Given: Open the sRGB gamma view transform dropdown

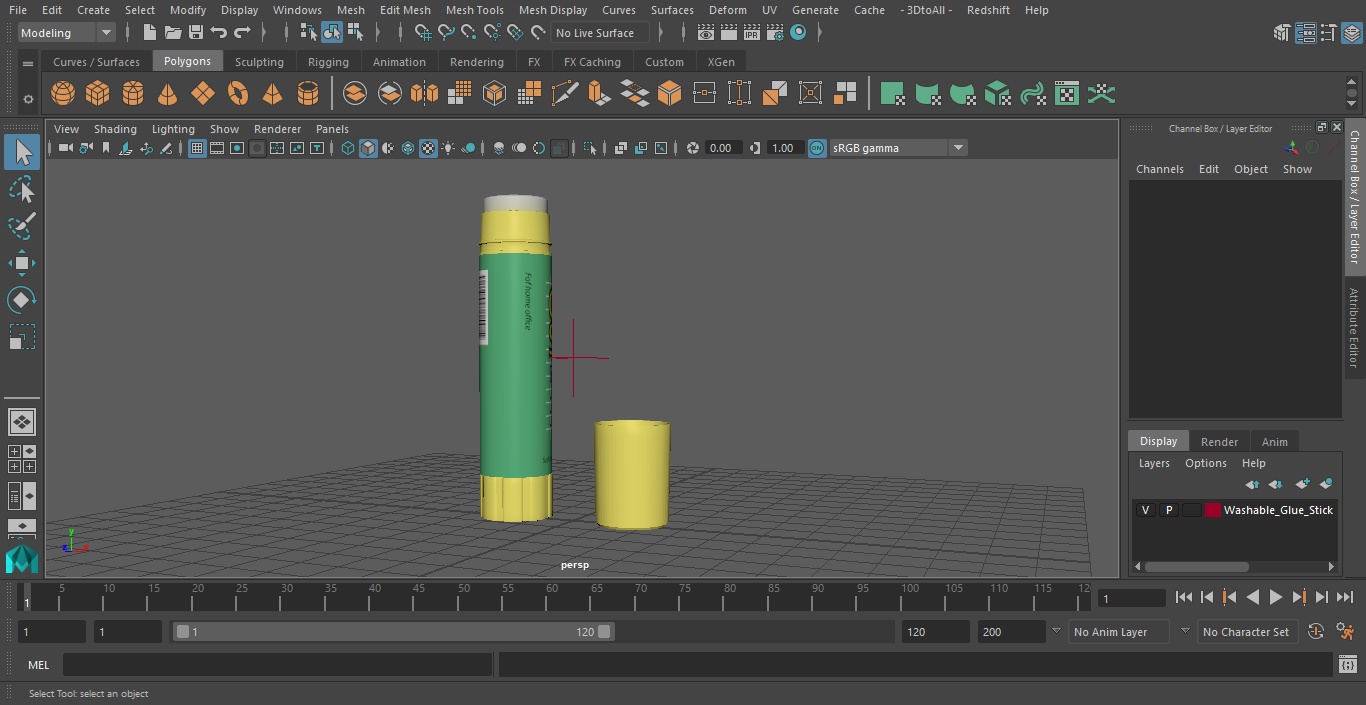Looking at the screenshot, I should pos(898,148).
